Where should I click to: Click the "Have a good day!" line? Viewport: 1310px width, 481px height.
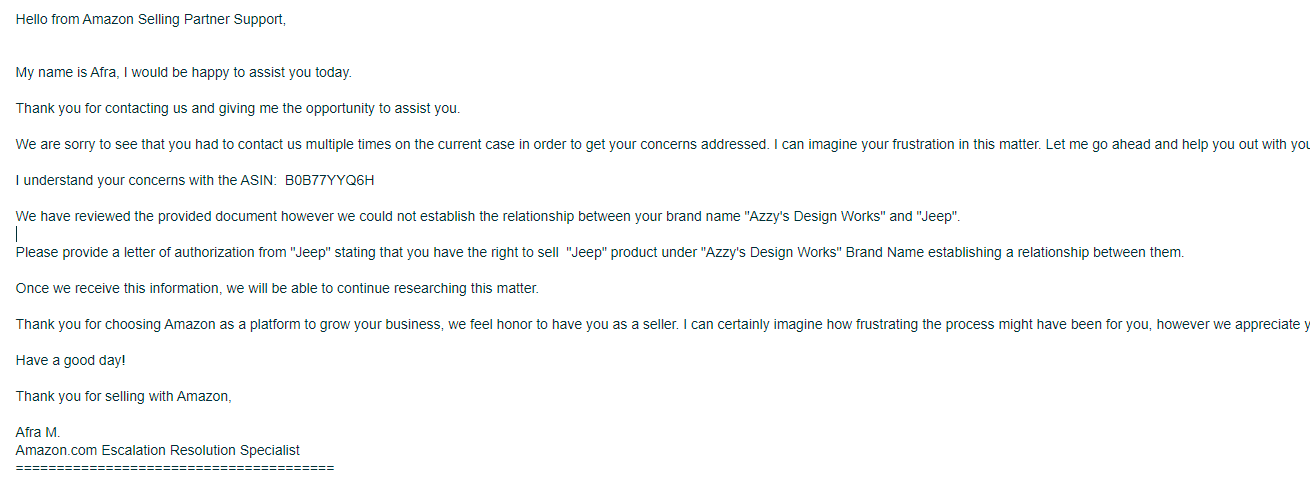pos(71,361)
